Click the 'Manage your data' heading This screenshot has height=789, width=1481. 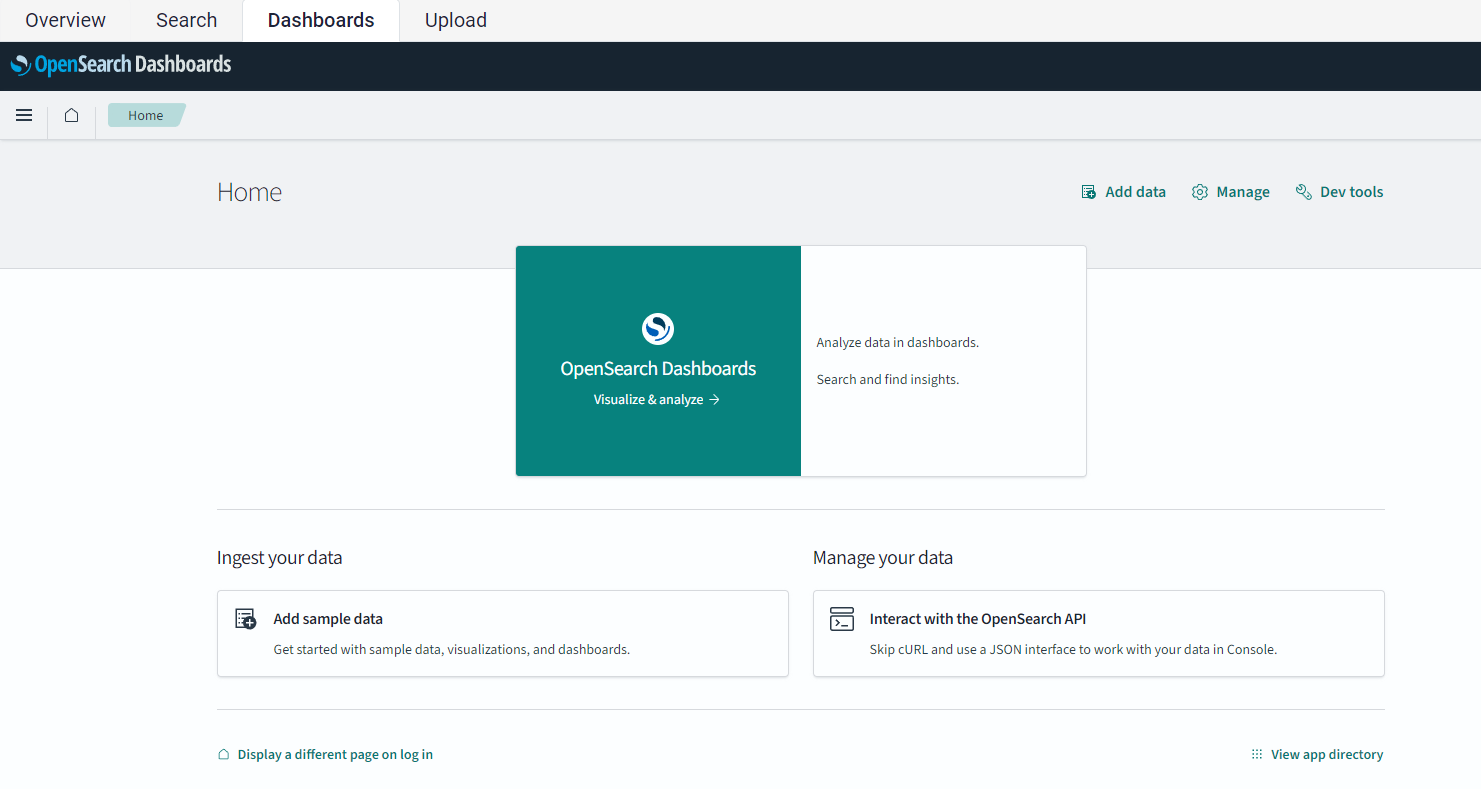883,558
